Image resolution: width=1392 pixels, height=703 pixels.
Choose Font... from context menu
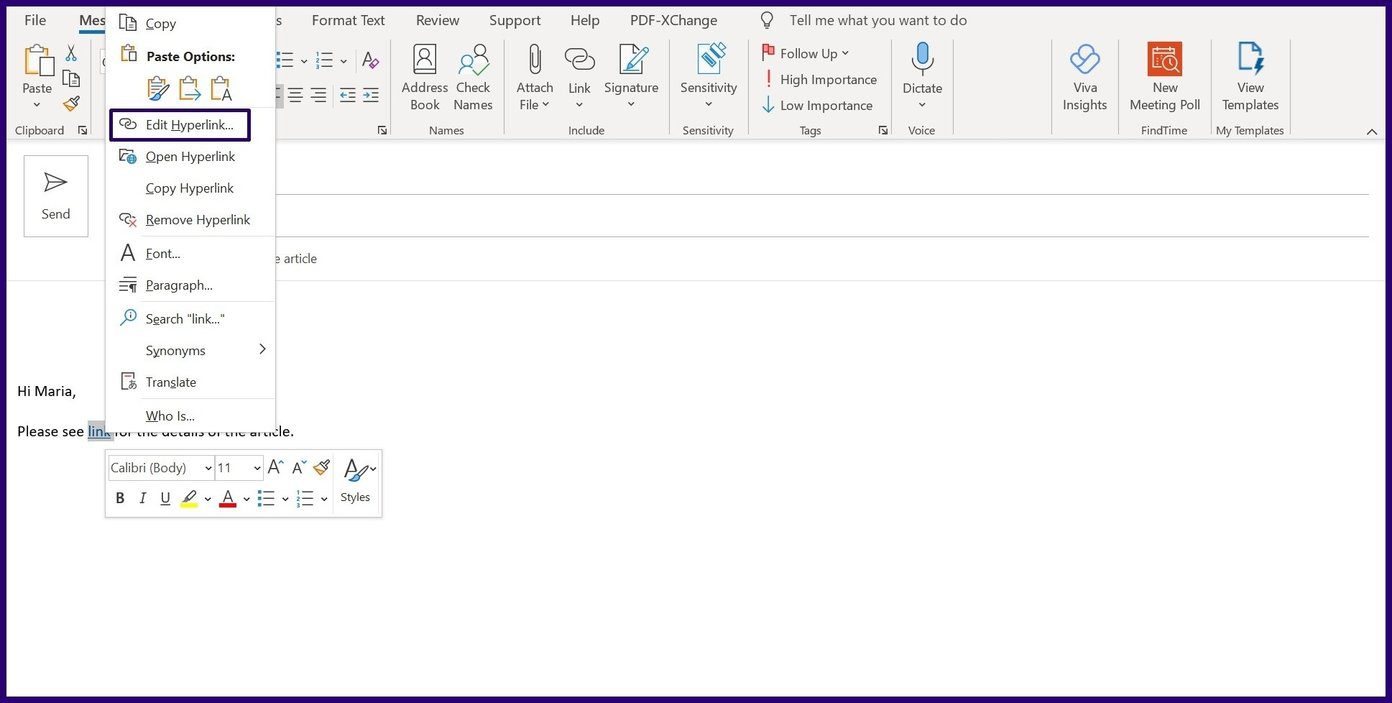pyautogui.click(x=190, y=253)
